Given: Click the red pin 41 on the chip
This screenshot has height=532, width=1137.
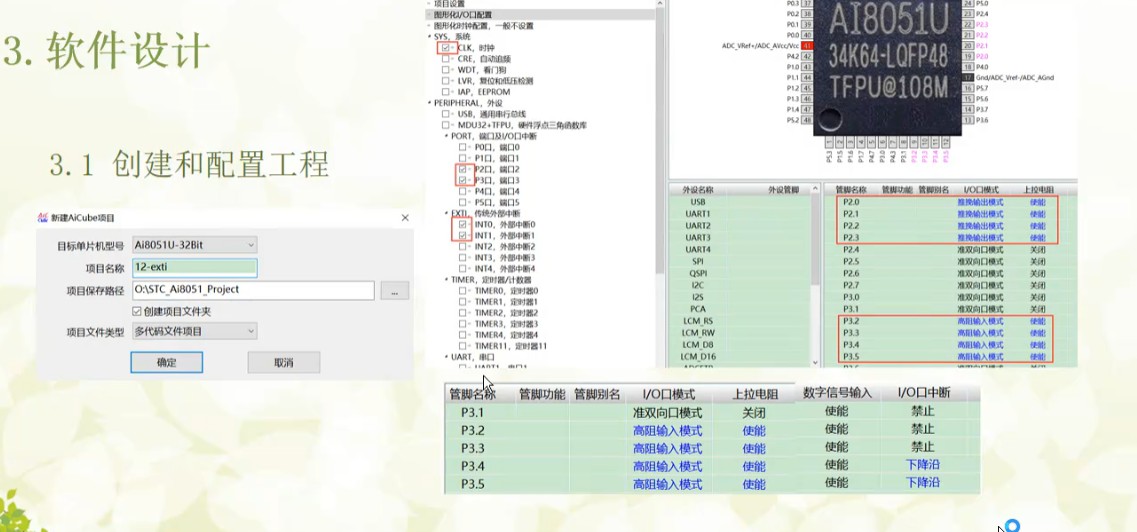Looking at the screenshot, I should tap(808, 46).
